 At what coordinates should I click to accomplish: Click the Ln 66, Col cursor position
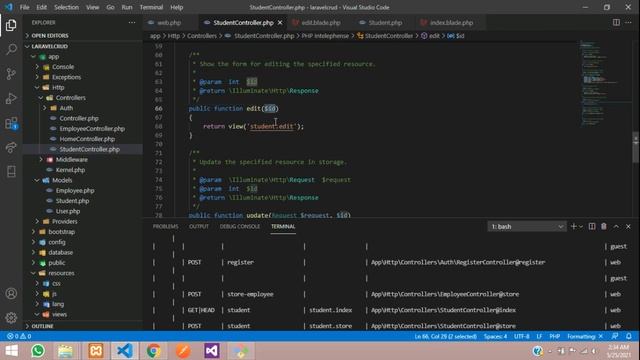click(445, 336)
